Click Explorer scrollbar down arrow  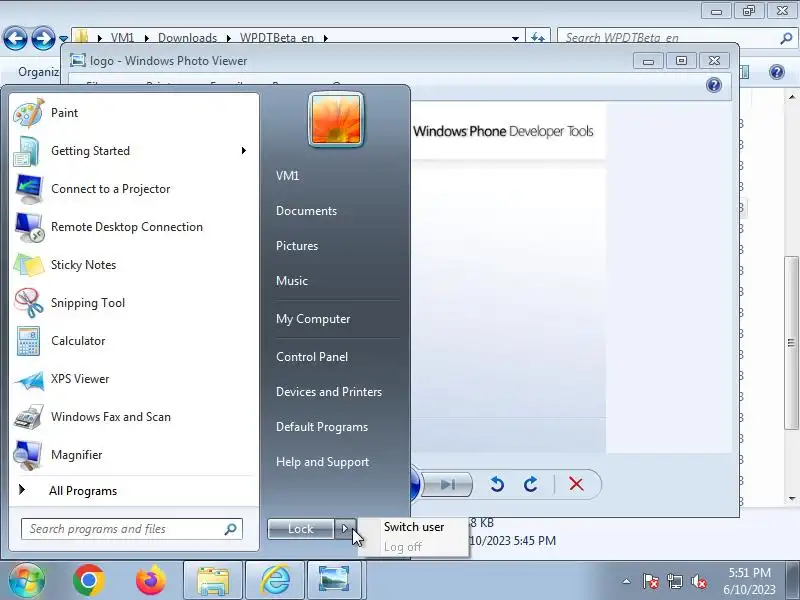791,498
